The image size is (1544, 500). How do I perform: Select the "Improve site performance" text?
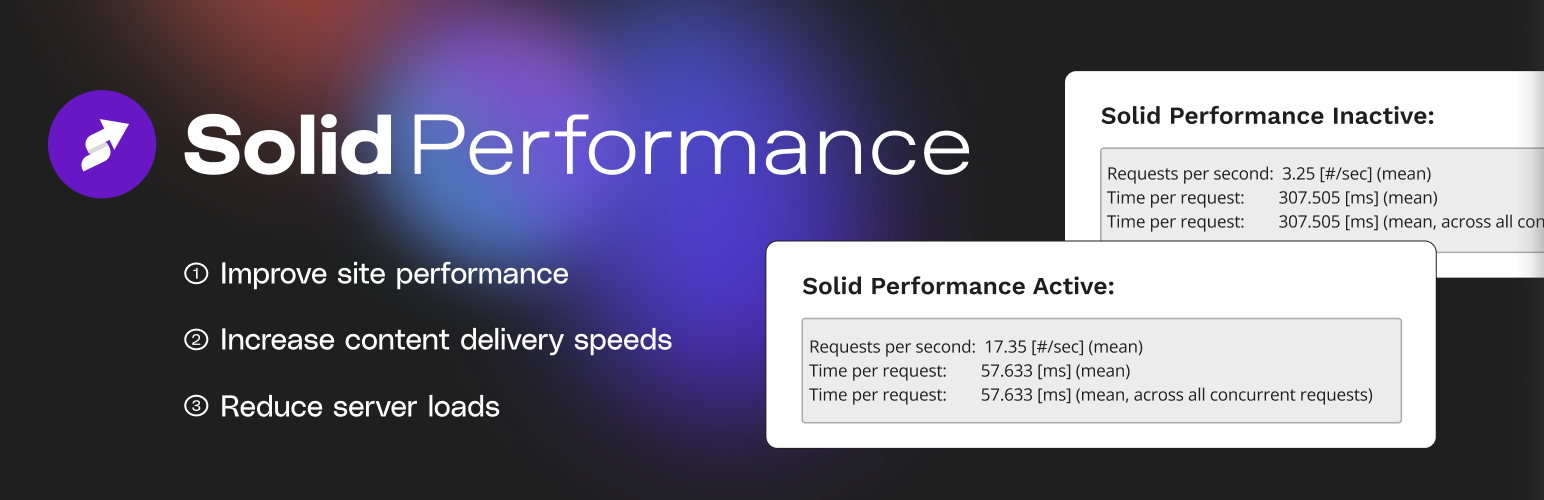(394, 274)
